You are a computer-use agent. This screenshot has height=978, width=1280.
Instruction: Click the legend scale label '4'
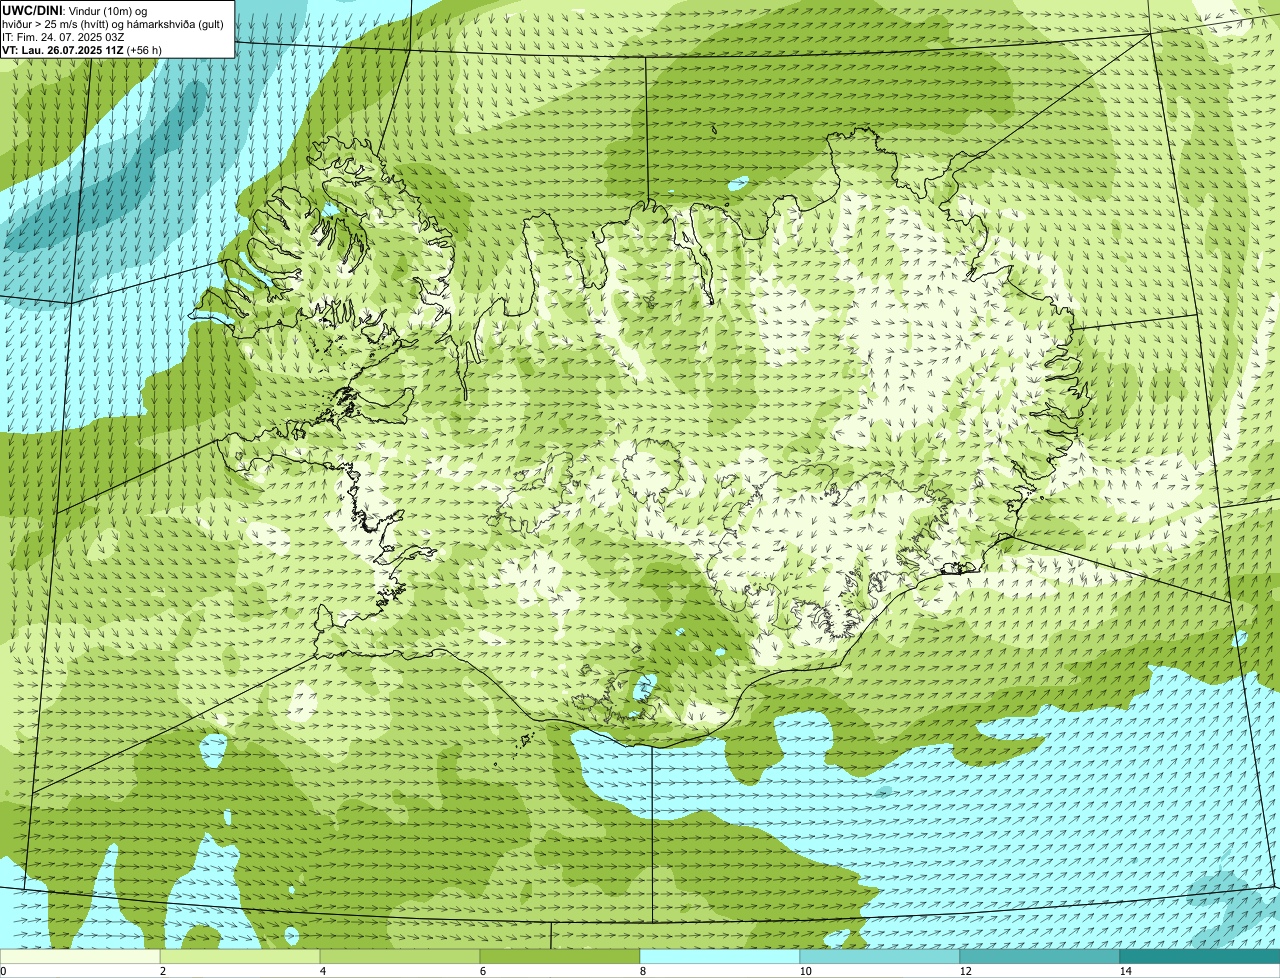click(x=322, y=971)
